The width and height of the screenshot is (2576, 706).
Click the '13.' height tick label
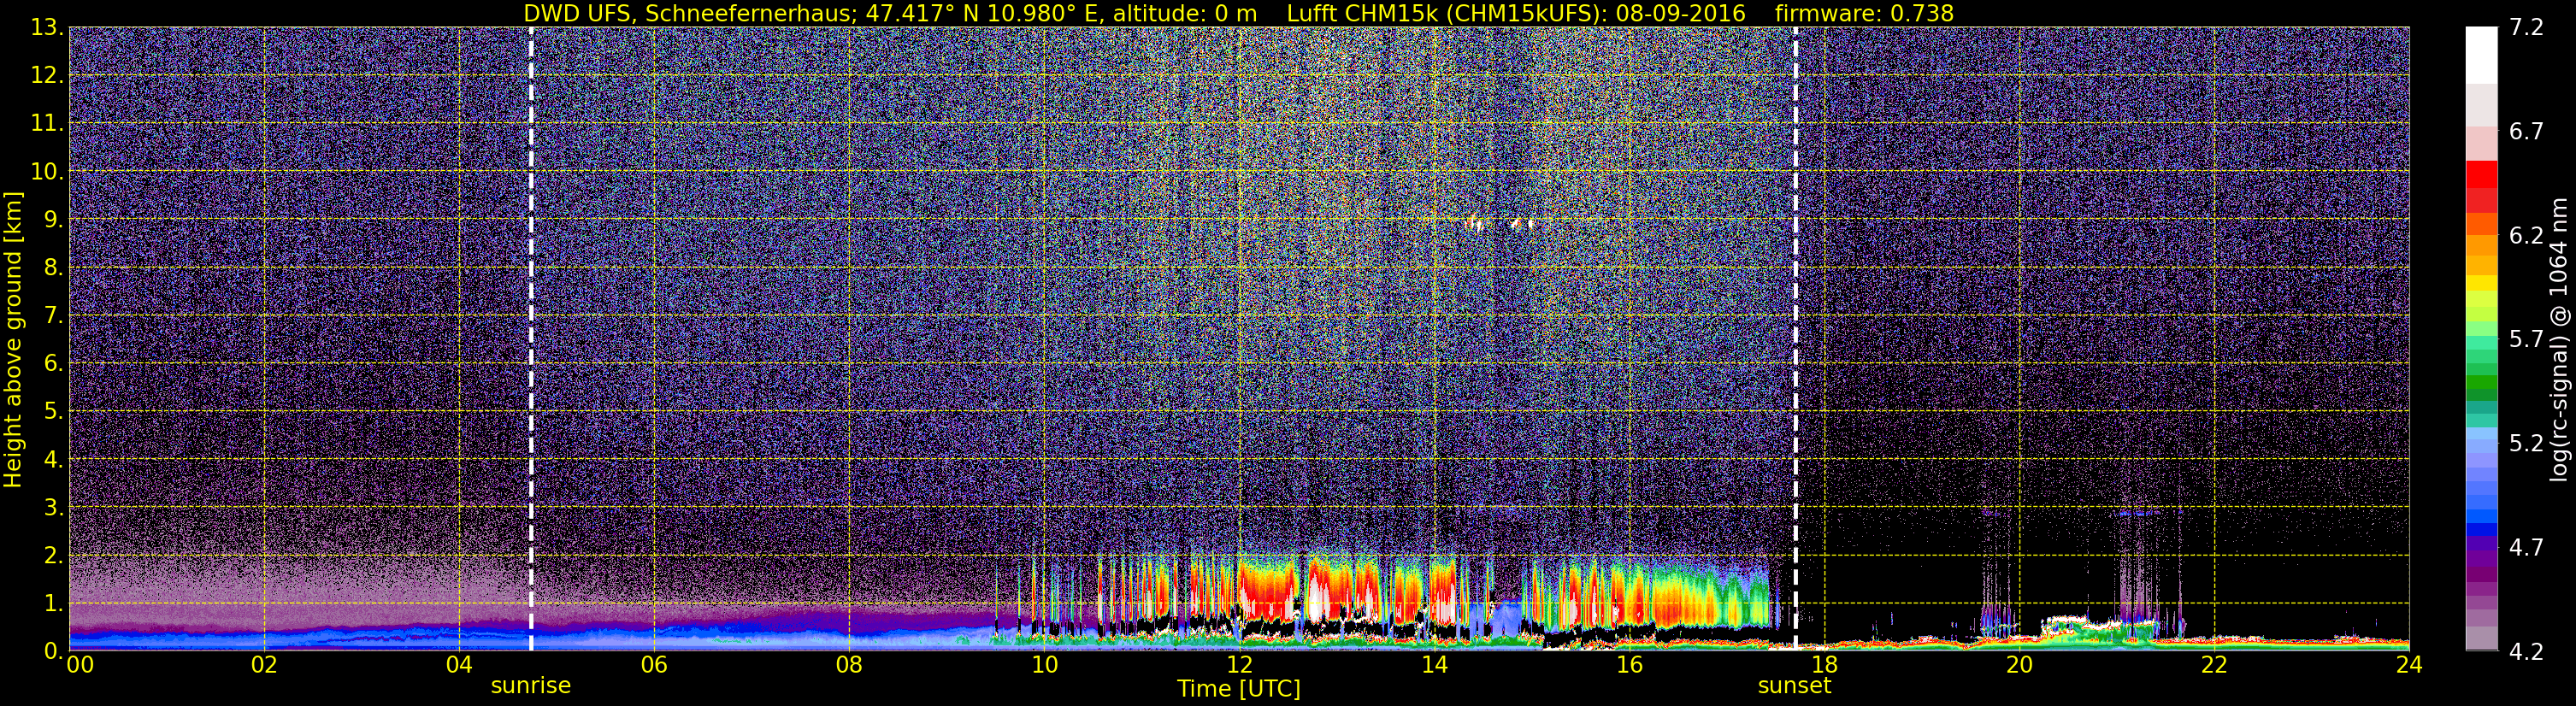pyautogui.click(x=47, y=27)
